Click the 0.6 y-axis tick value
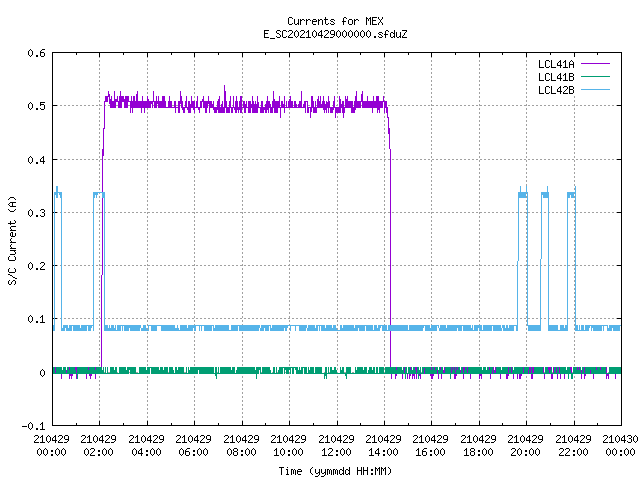The height and width of the screenshot is (480, 640). 36,53
